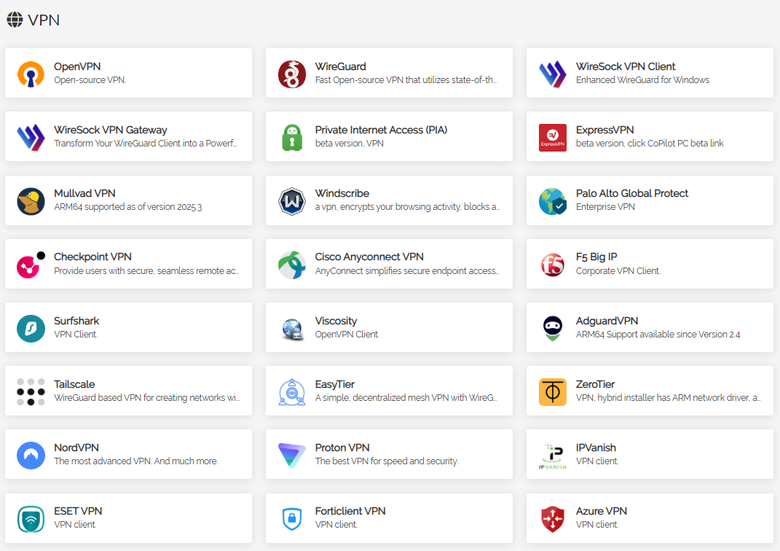
Task: Click 'VPN client.' text under IPVanish
Action: (x=597, y=461)
